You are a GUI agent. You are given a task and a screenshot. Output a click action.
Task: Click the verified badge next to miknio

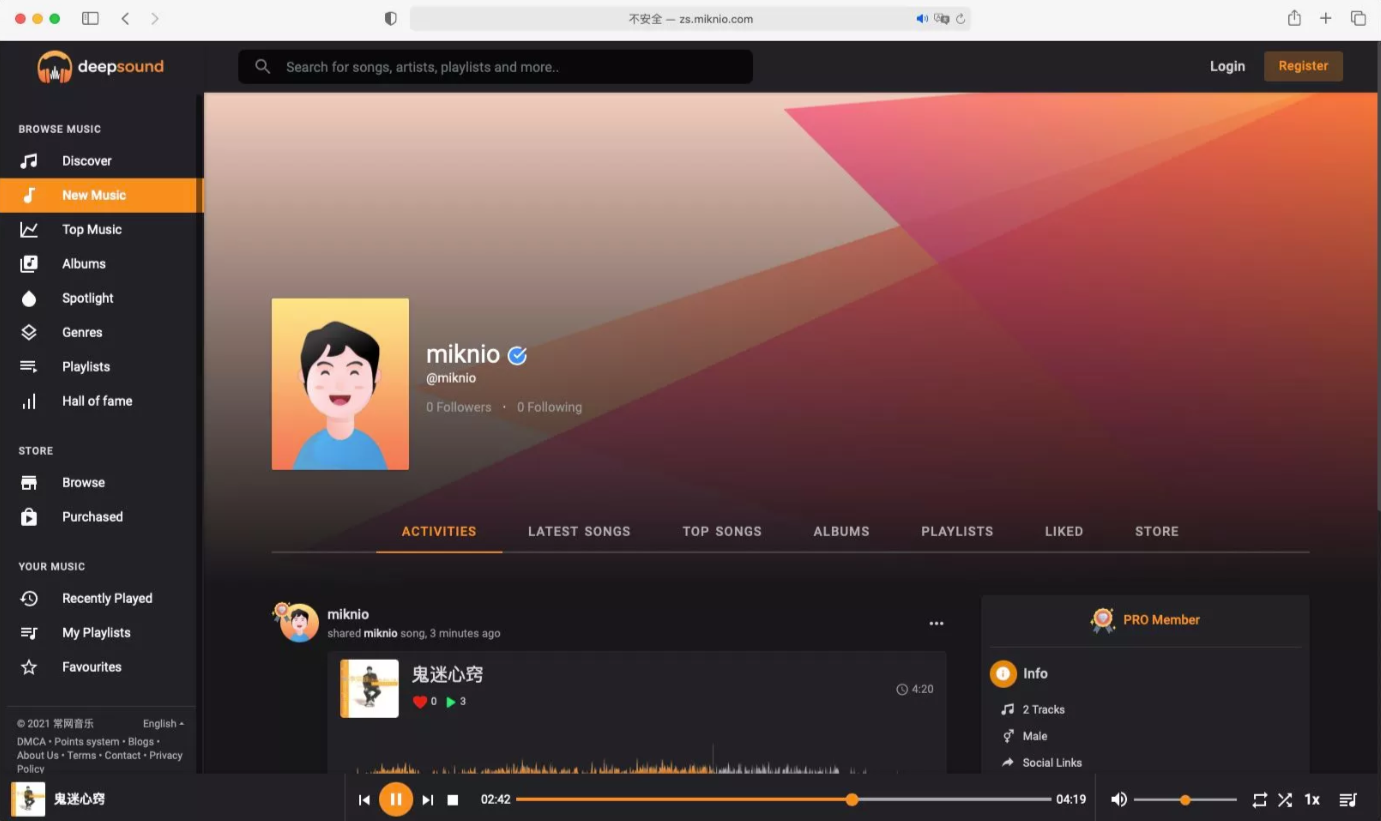tap(517, 355)
